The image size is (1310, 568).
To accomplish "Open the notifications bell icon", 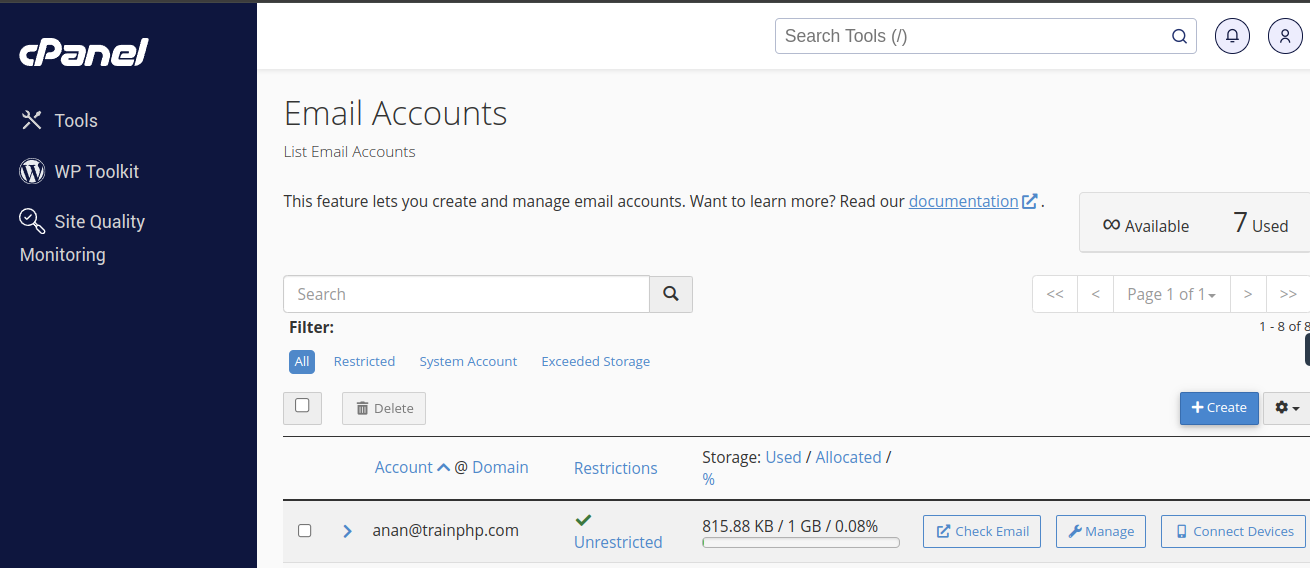I will tap(1232, 36).
